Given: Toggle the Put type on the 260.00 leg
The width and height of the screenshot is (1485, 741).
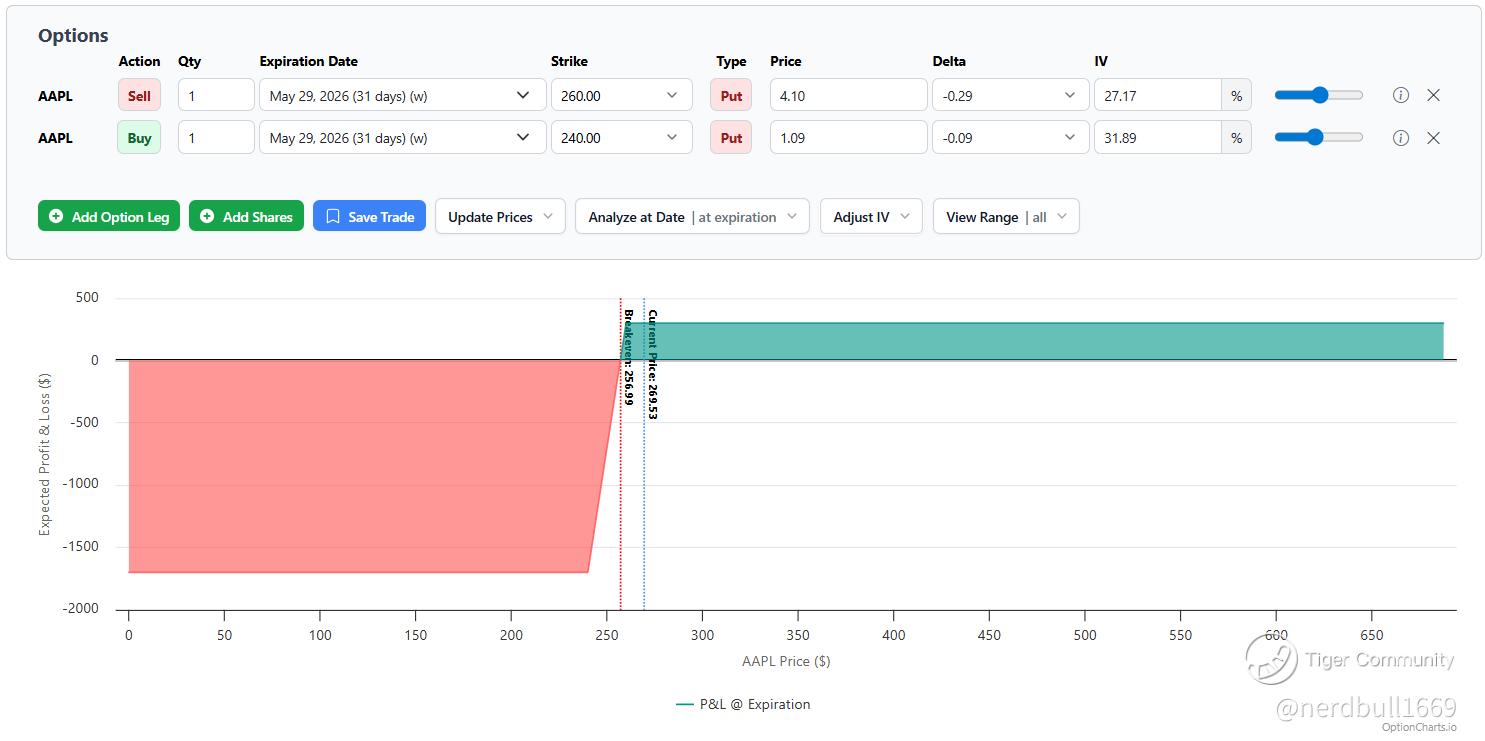Looking at the screenshot, I should click(731, 96).
